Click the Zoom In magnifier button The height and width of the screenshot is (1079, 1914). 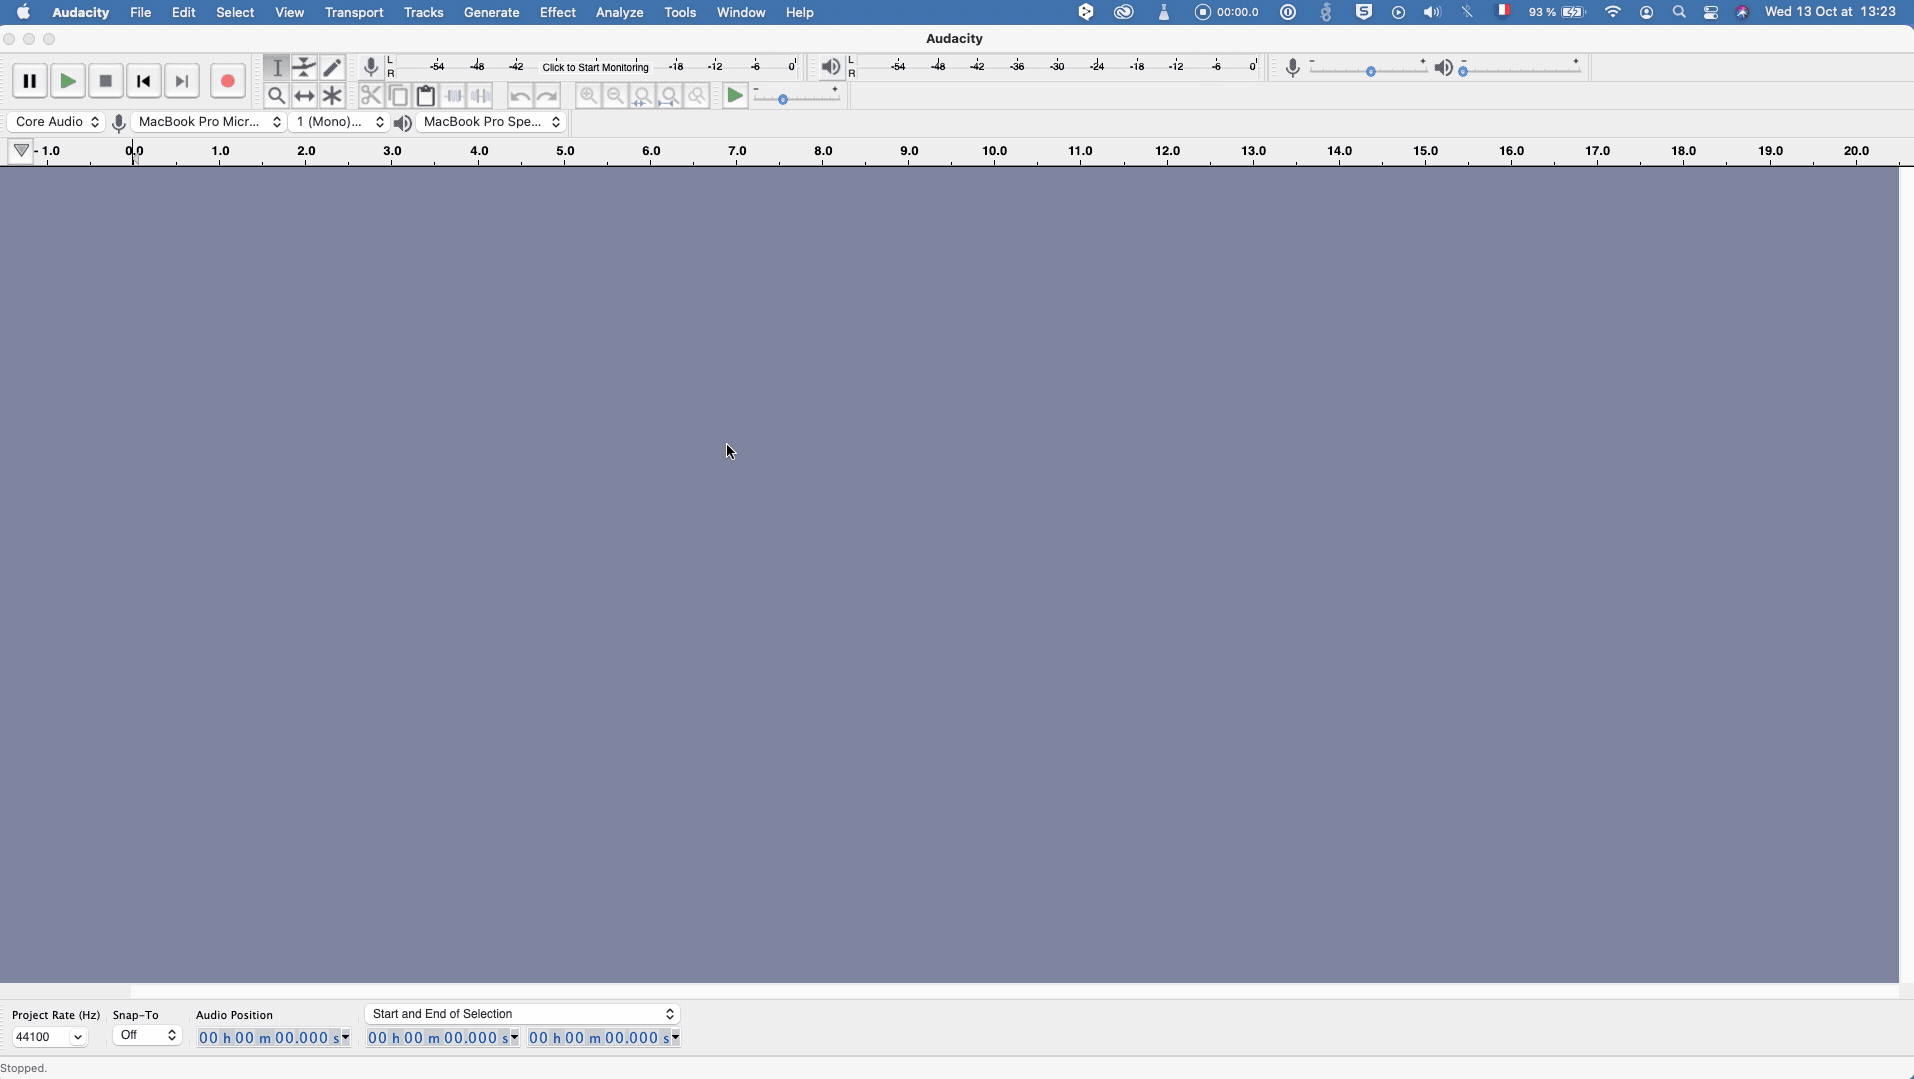[588, 96]
